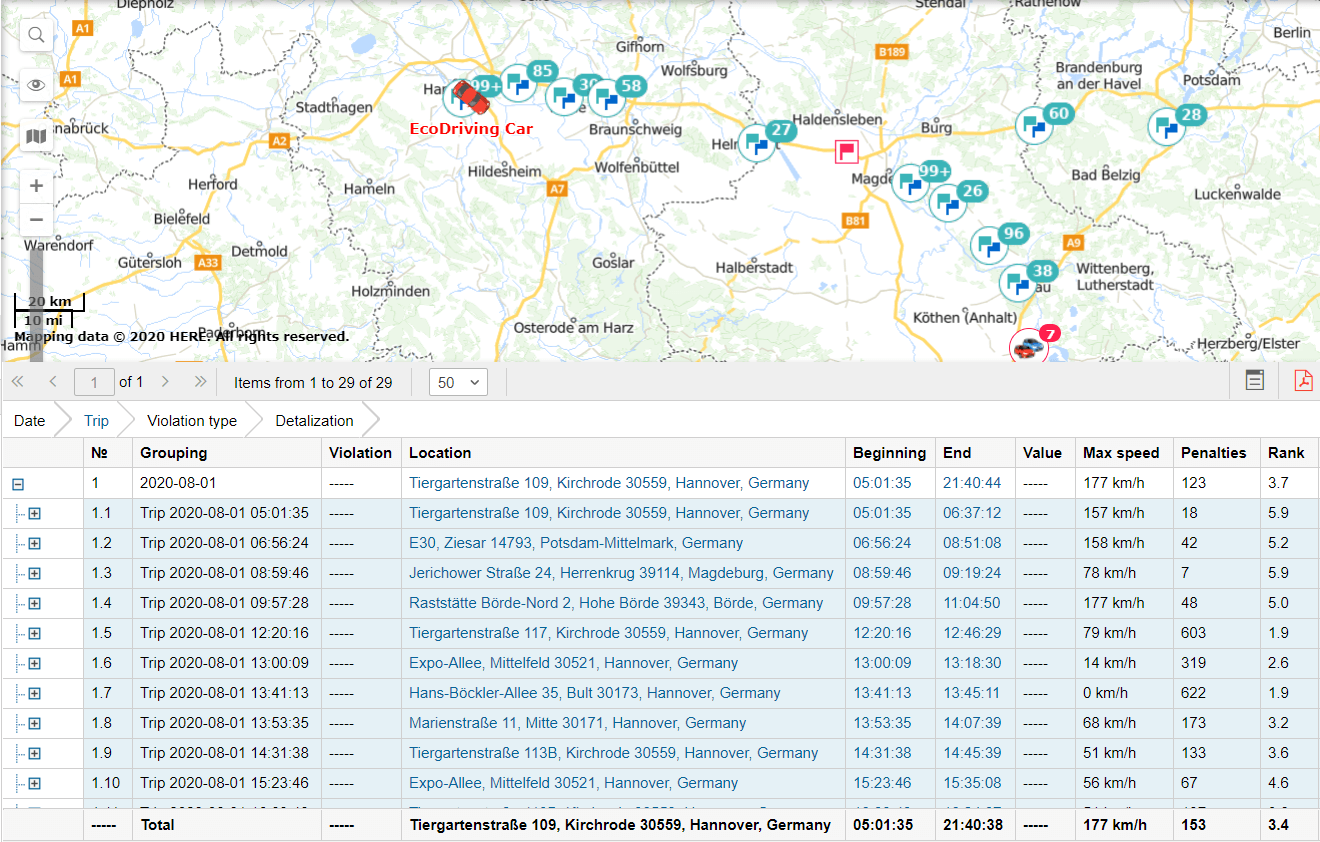Export report using the PDF icon

[x=1303, y=381]
